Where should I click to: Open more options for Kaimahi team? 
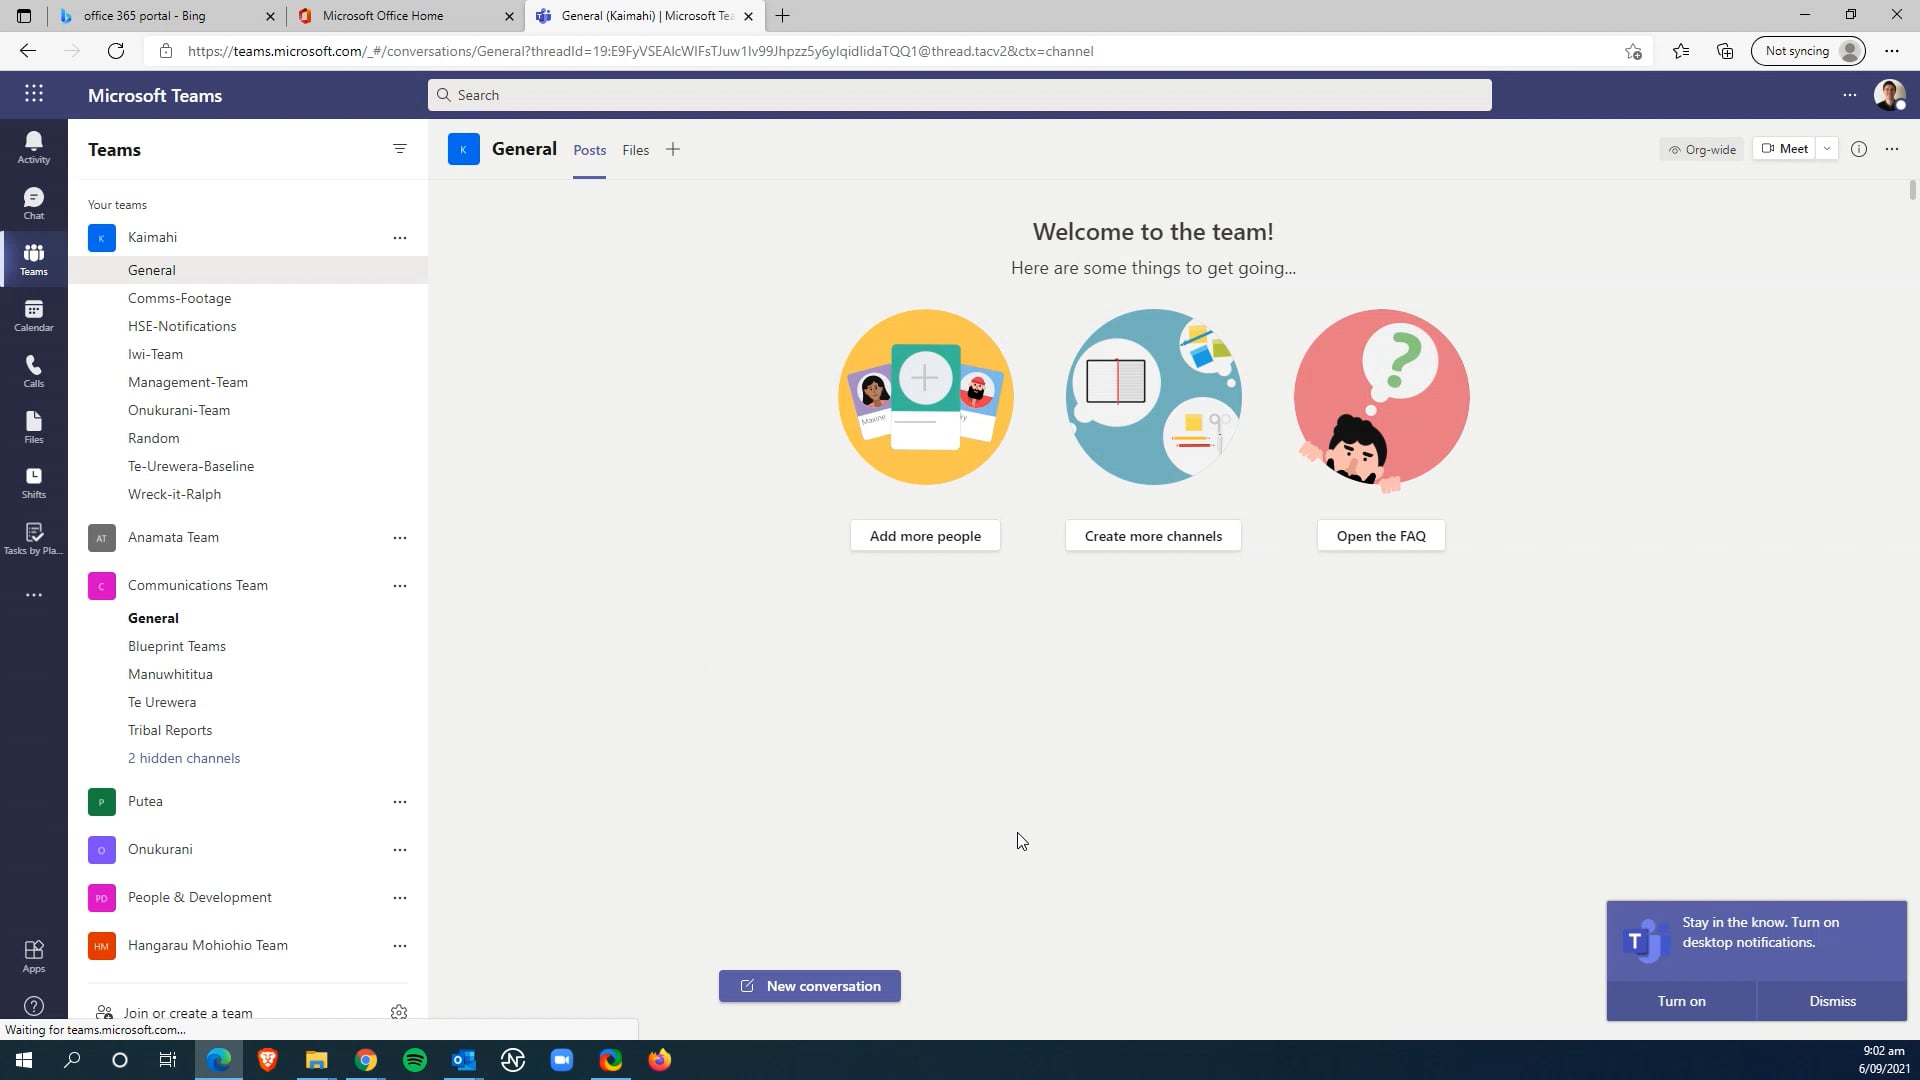[400, 237]
